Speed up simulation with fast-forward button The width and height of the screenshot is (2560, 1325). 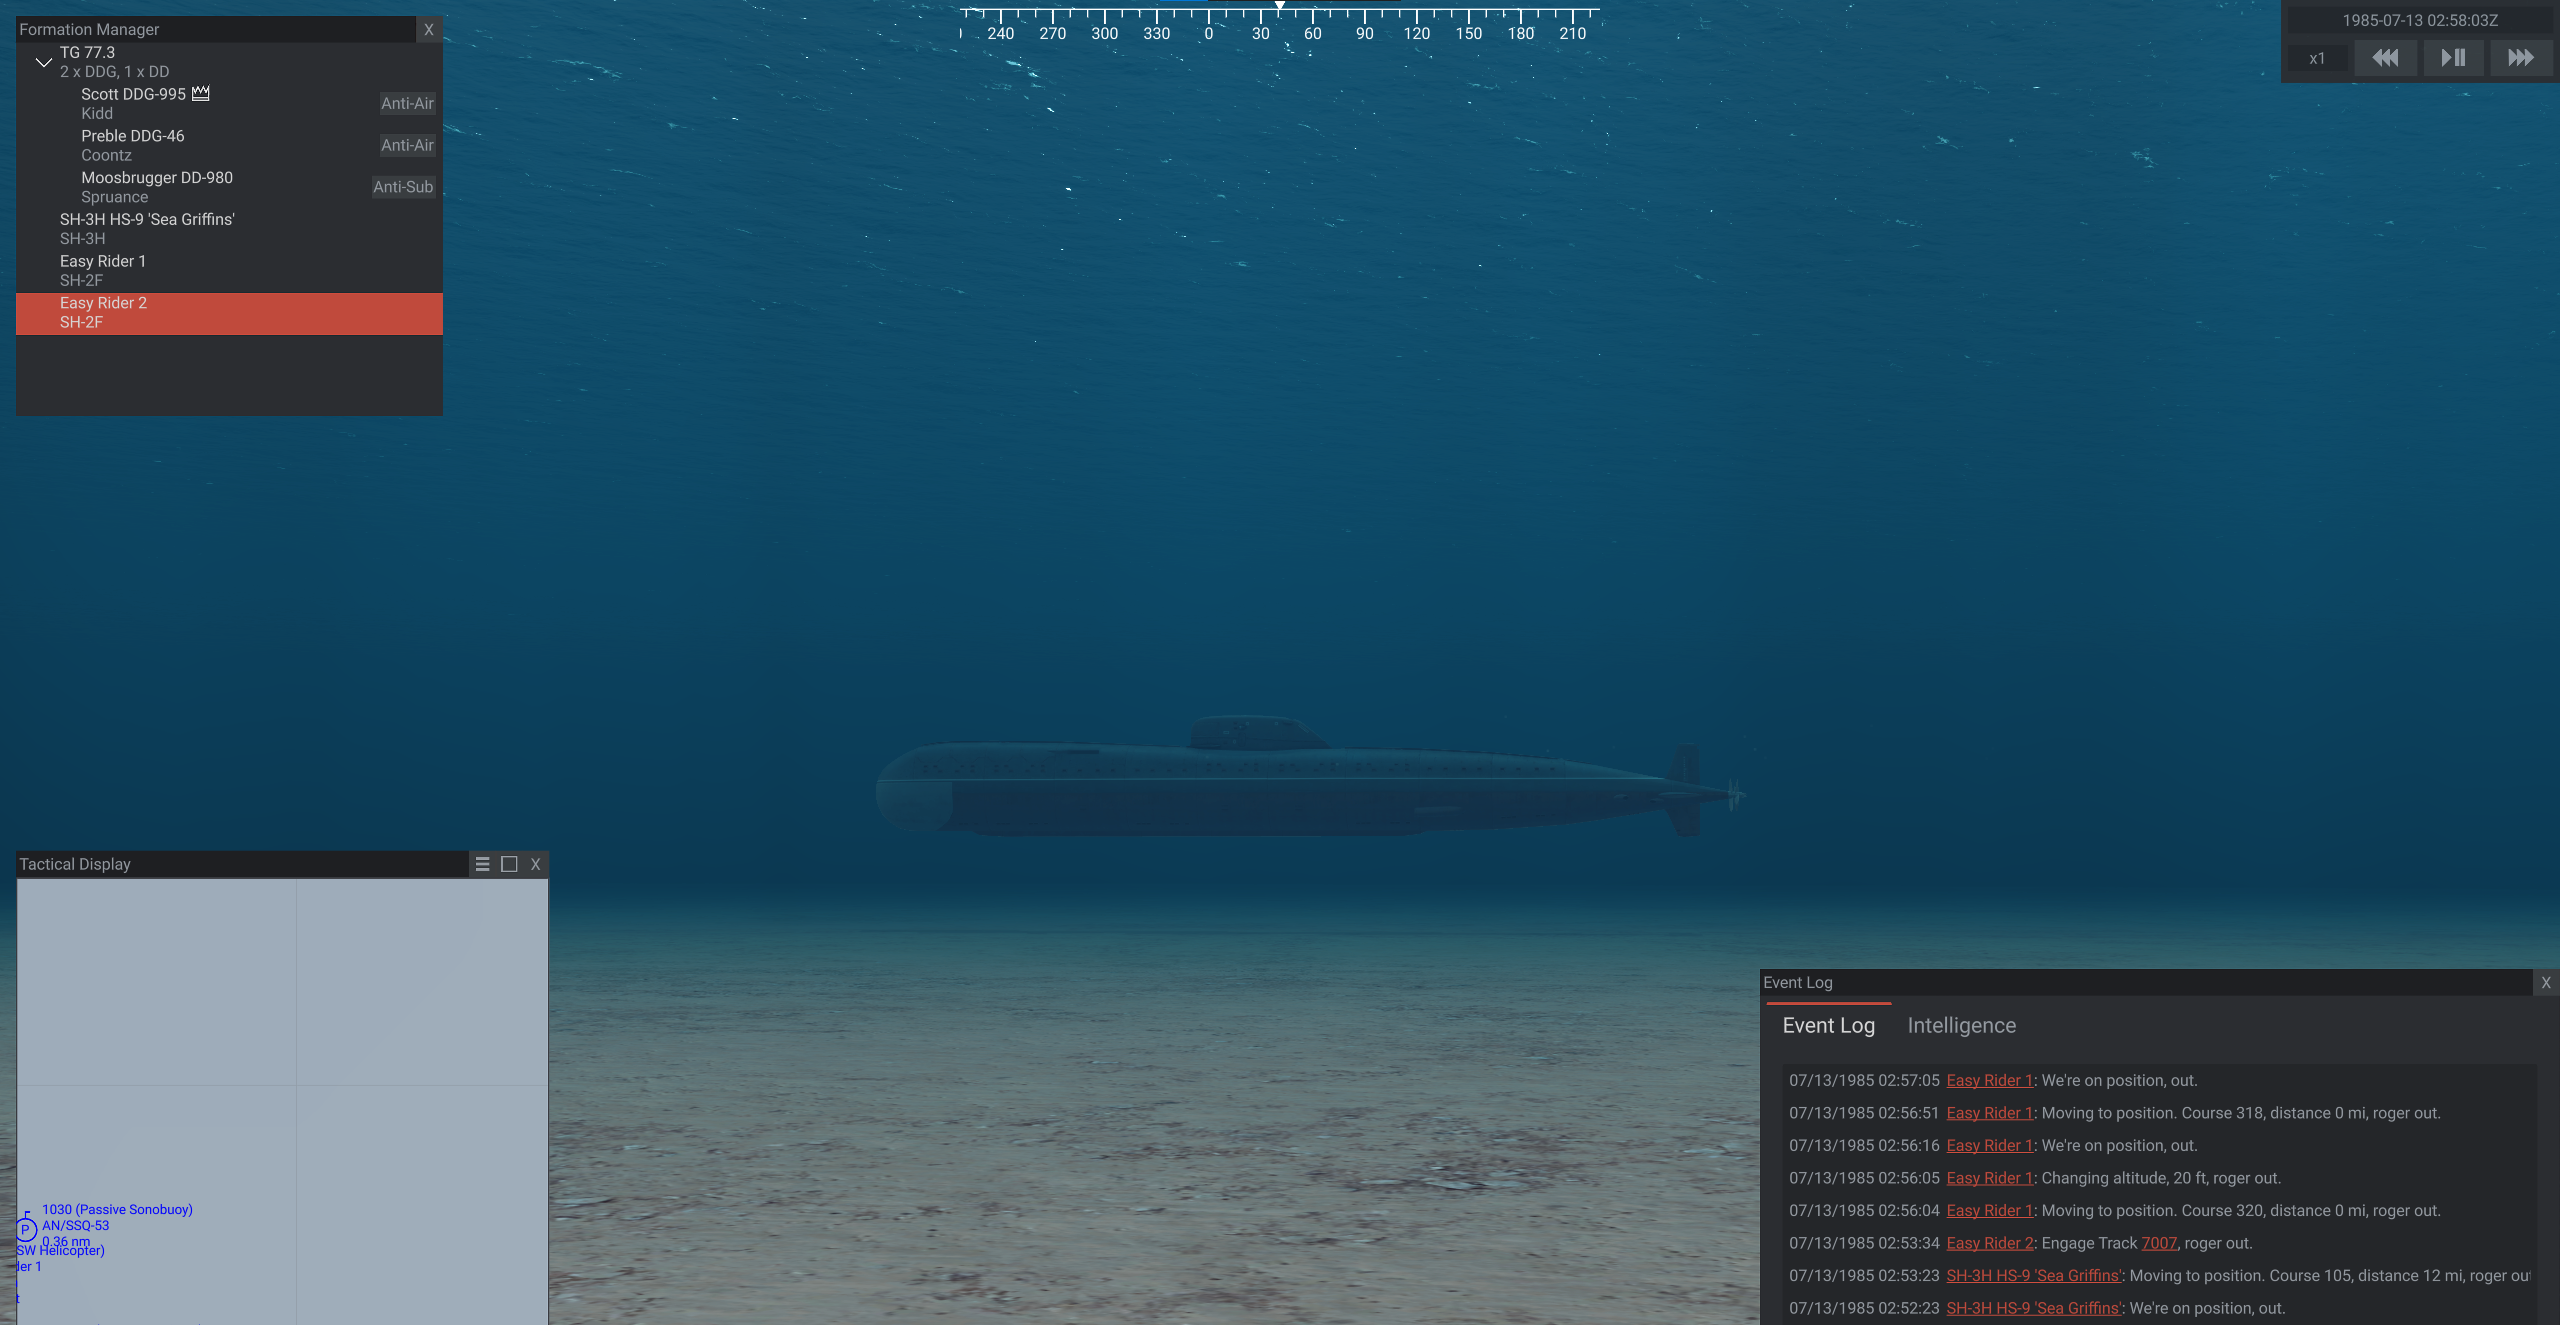(x=2521, y=58)
